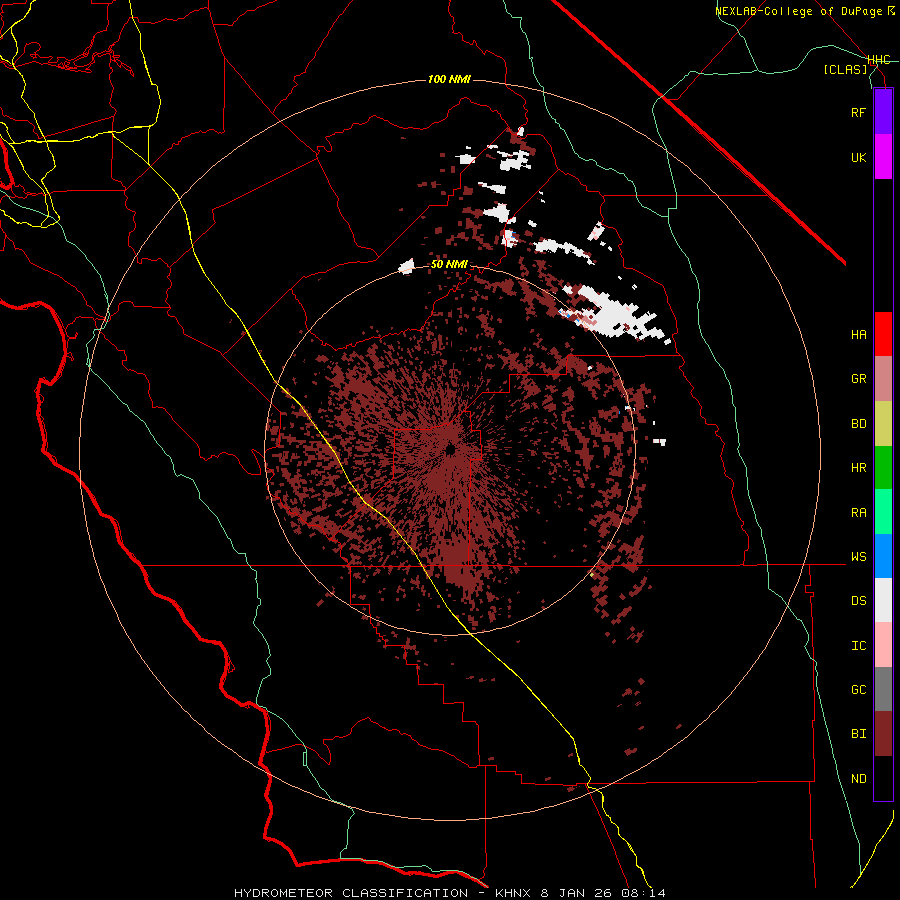Click the 100 NMI range ring label
The height and width of the screenshot is (900, 900).
coord(449,79)
